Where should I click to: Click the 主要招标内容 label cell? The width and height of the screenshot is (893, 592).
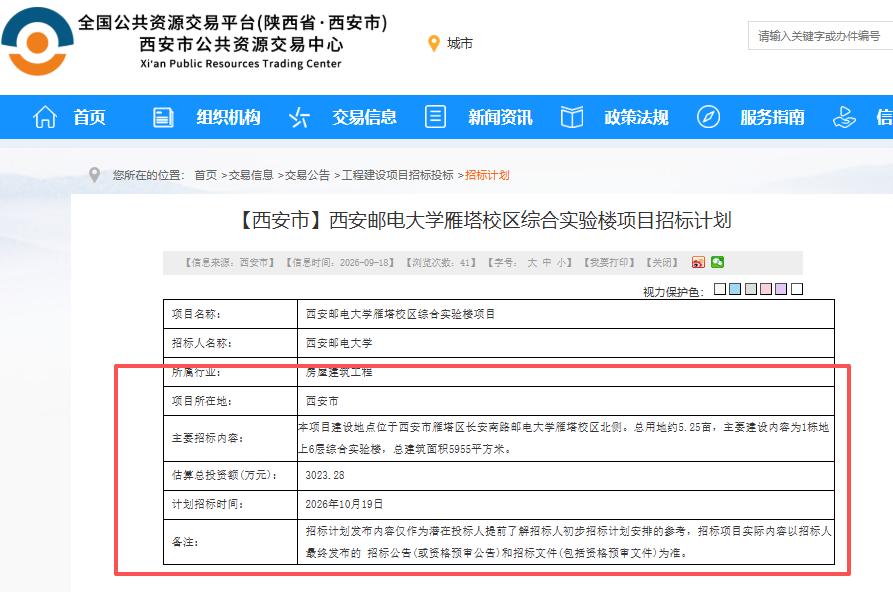point(230,438)
